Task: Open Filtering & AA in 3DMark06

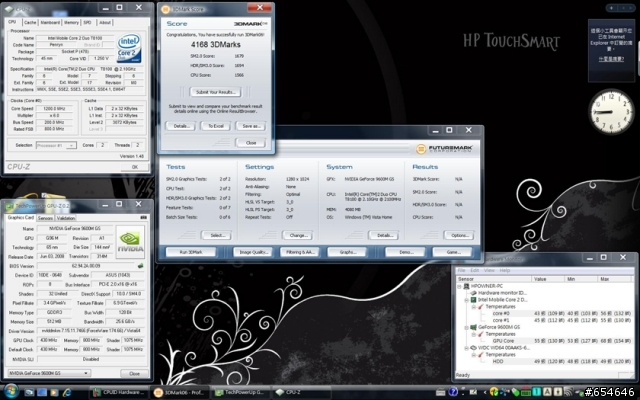Action: click(300, 252)
